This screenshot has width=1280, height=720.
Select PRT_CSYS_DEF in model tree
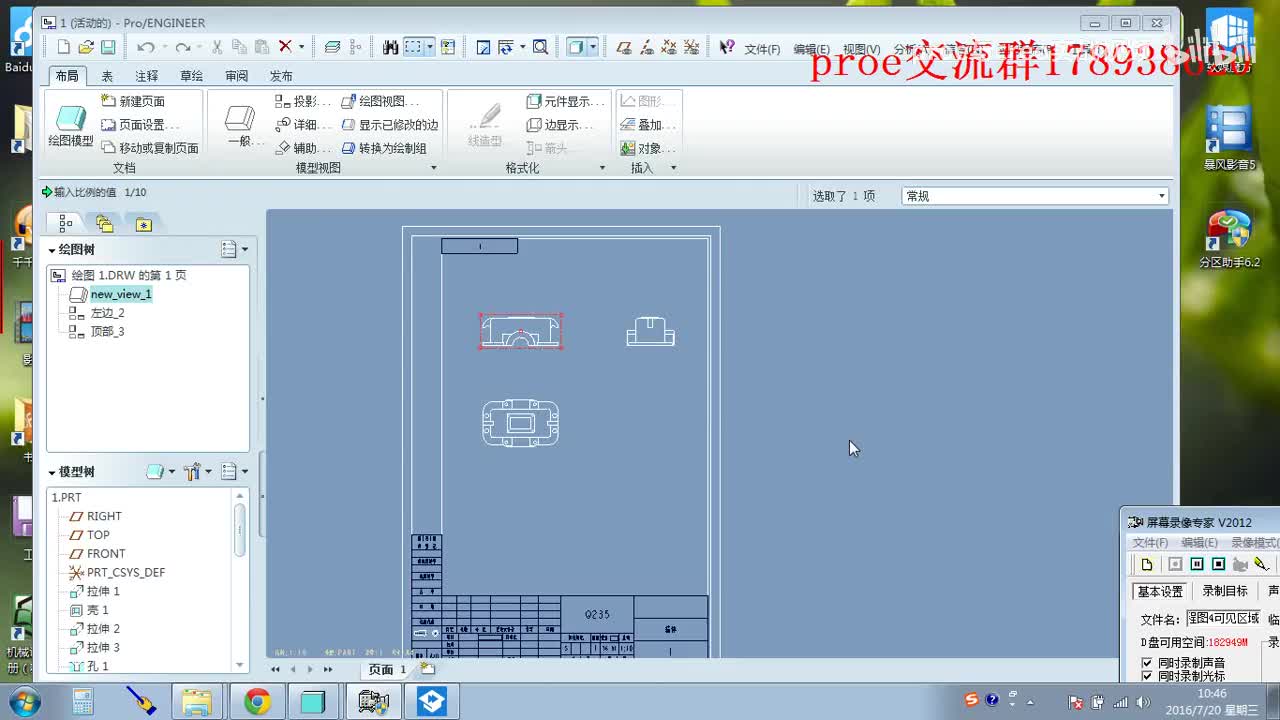(x=126, y=573)
